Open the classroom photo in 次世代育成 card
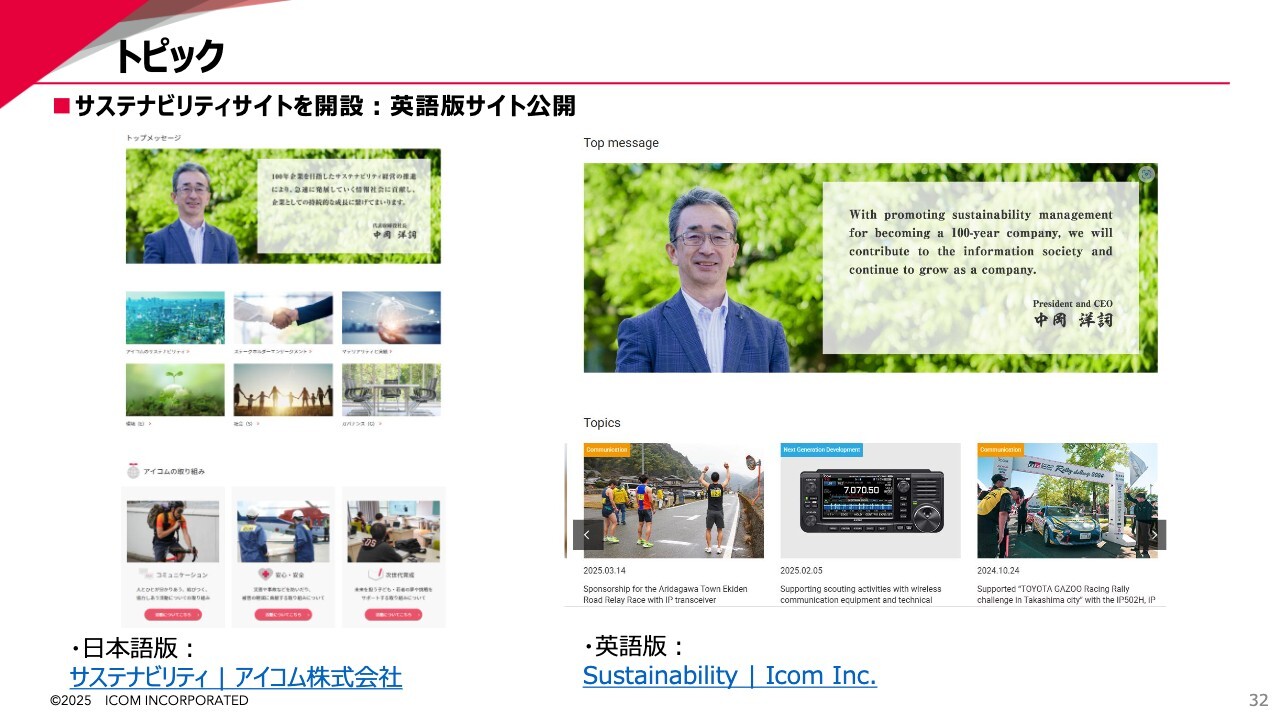This screenshot has width=1280, height=720. (393, 531)
